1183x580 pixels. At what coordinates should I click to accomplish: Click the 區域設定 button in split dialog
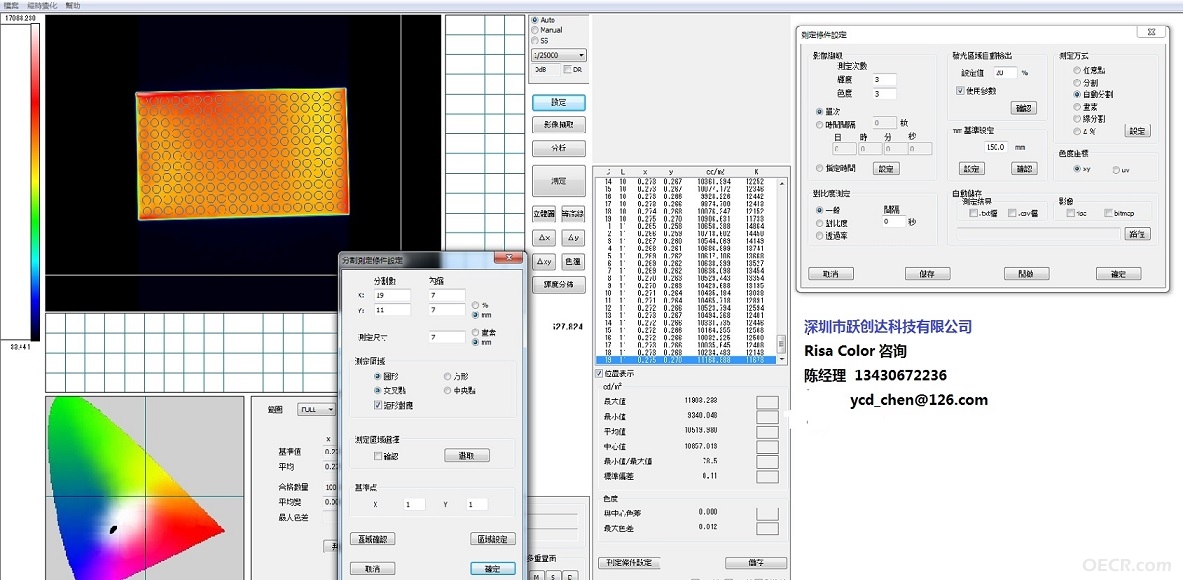[x=493, y=539]
